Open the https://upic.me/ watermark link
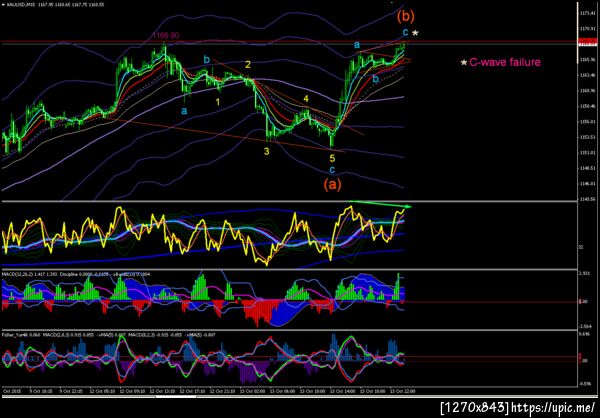The height and width of the screenshot is (418, 600). (553, 408)
